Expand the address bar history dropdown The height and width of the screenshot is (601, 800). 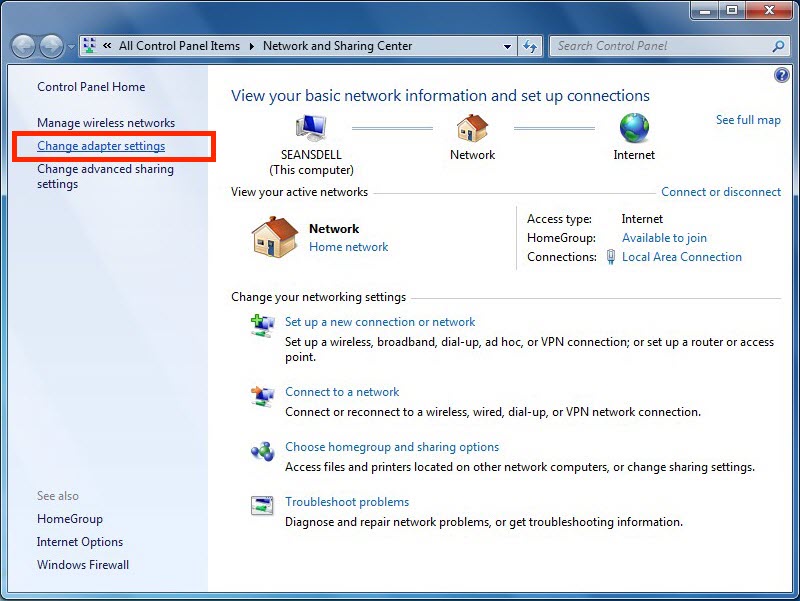[508, 46]
